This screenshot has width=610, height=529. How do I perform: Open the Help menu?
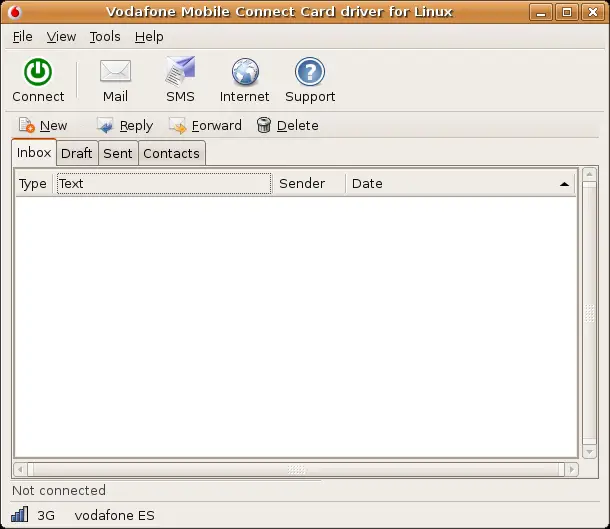tap(149, 37)
